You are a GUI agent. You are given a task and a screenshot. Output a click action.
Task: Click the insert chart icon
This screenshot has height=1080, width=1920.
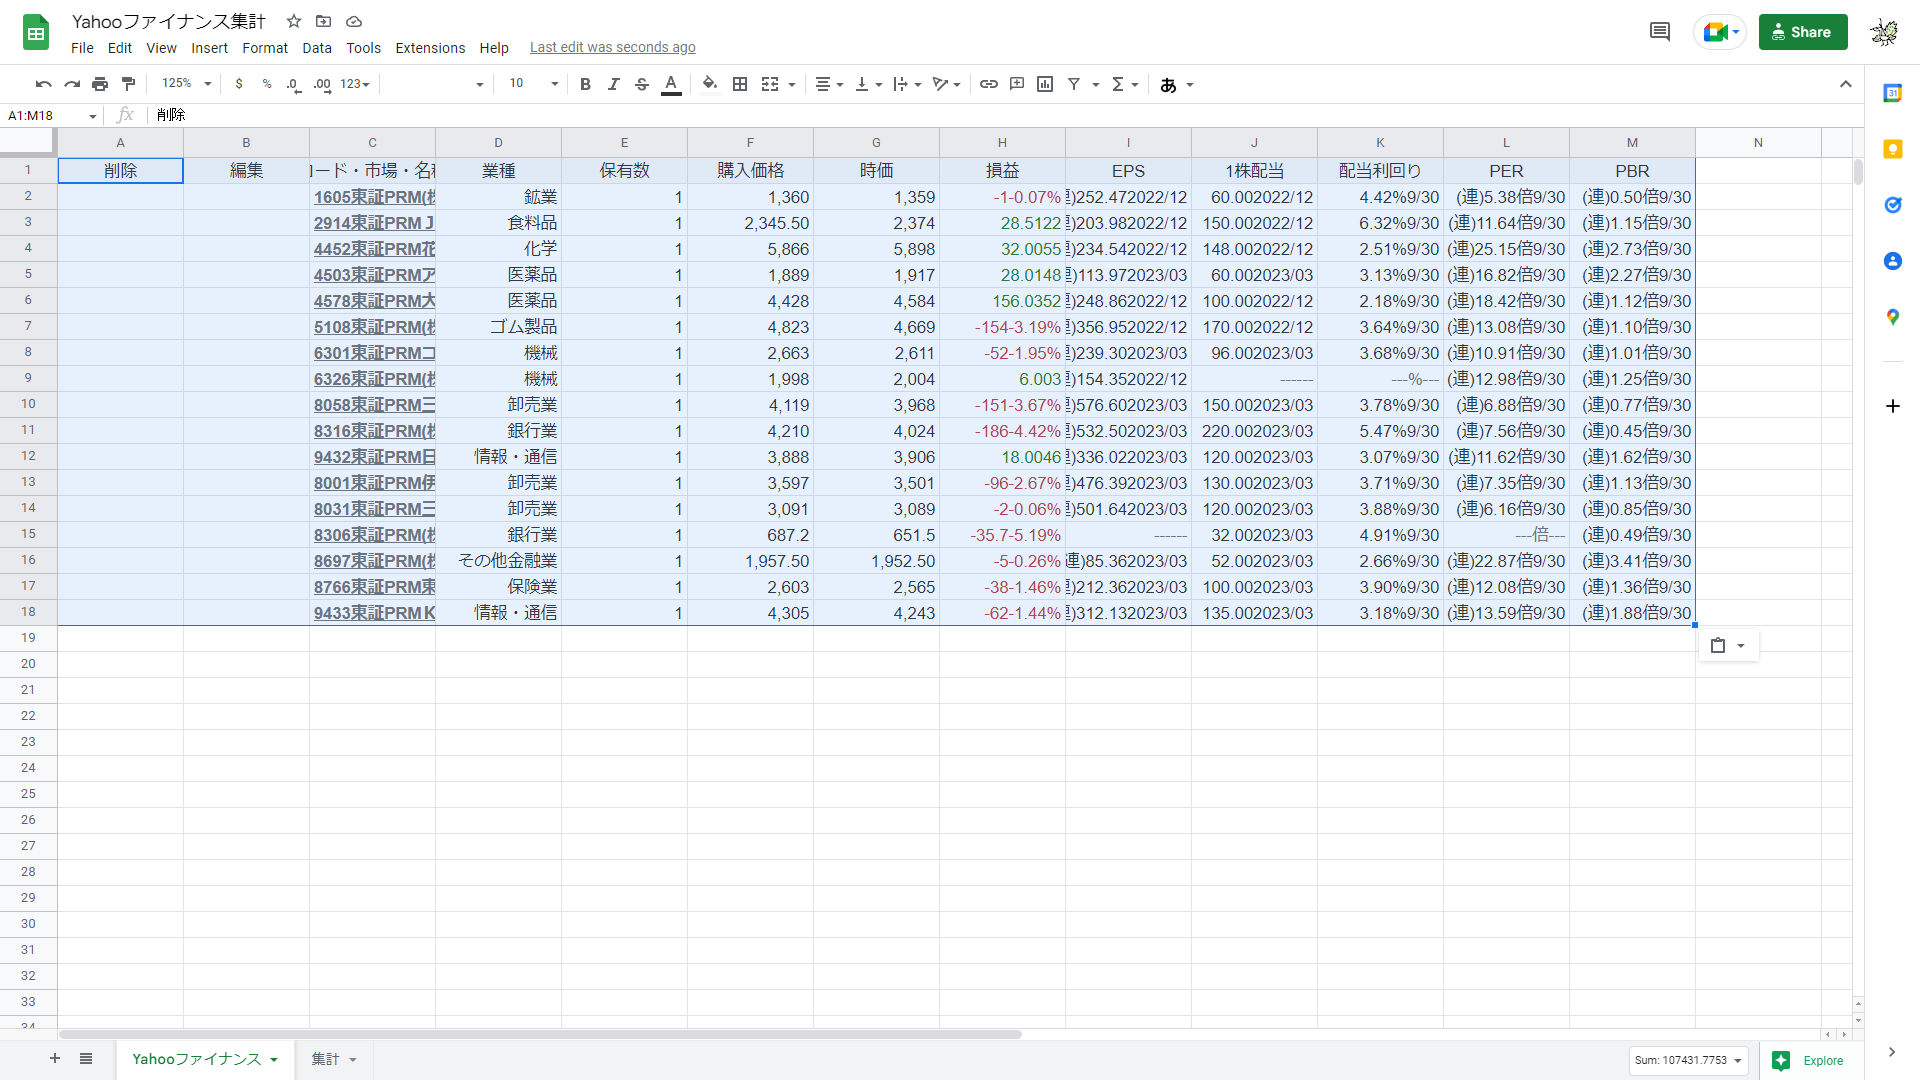click(1045, 84)
